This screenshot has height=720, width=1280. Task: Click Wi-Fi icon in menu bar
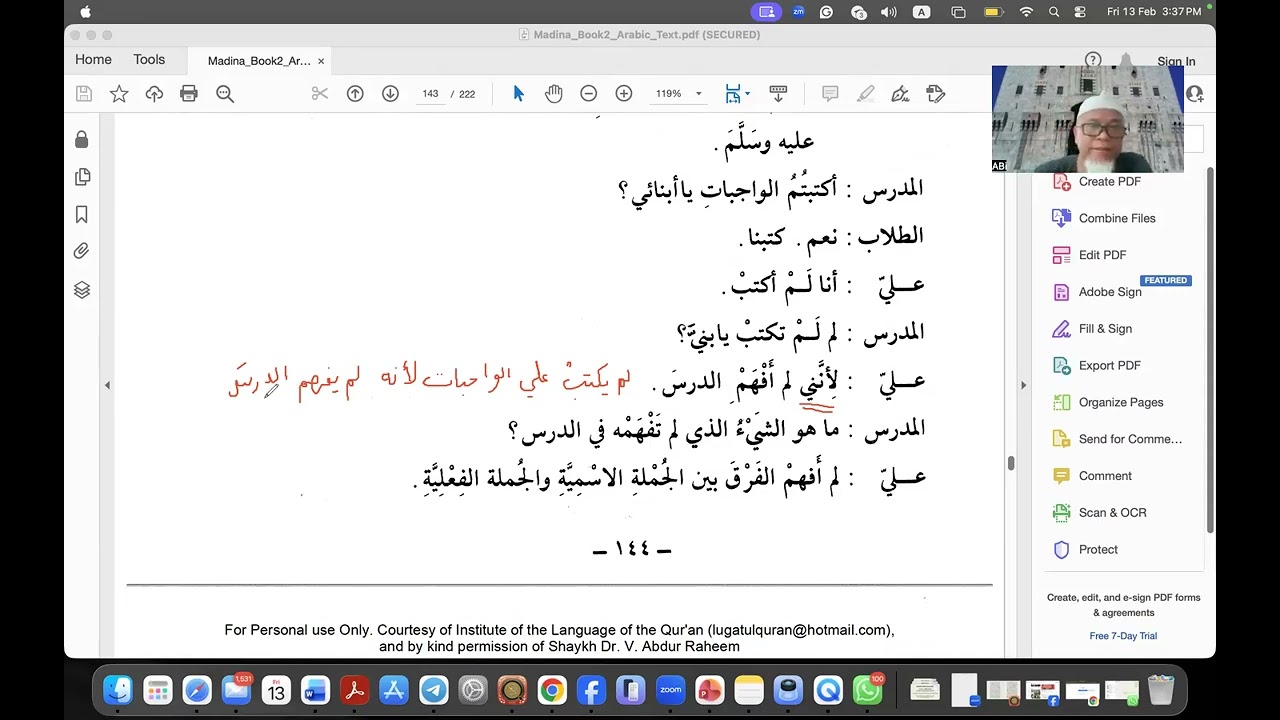click(1026, 12)
